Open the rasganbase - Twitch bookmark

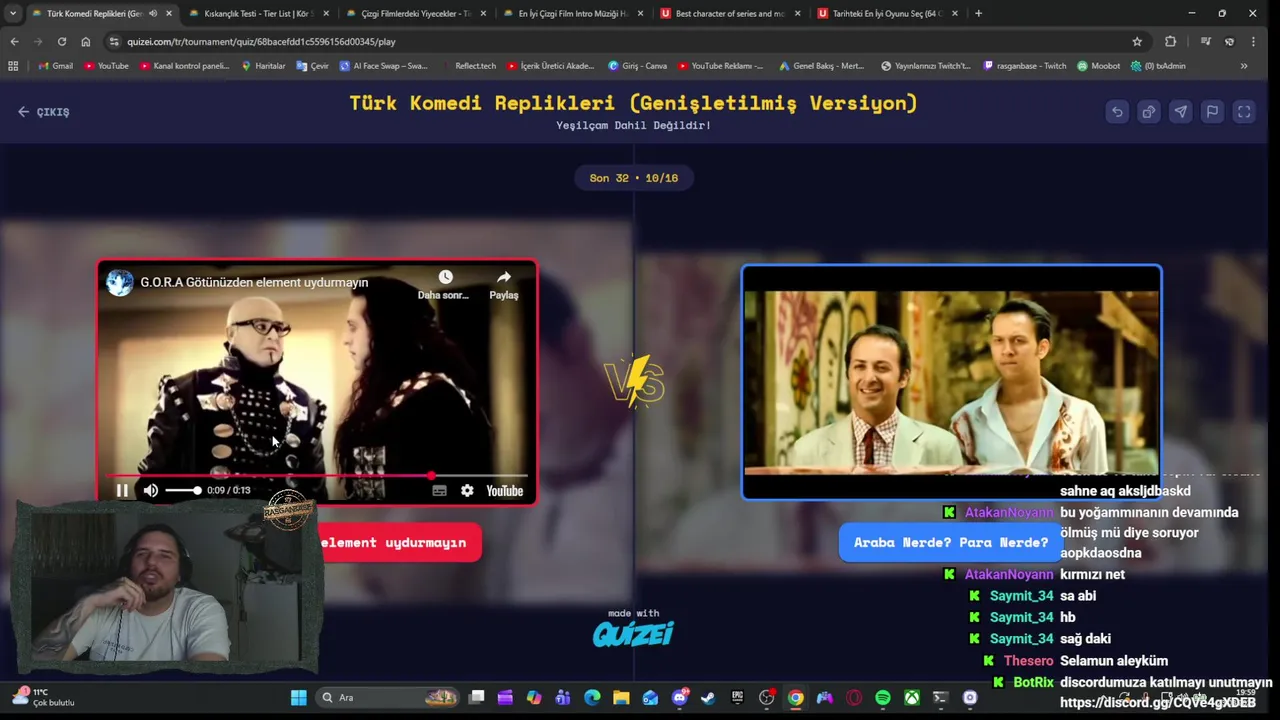pyautogui.click(x=1026, y=66)
